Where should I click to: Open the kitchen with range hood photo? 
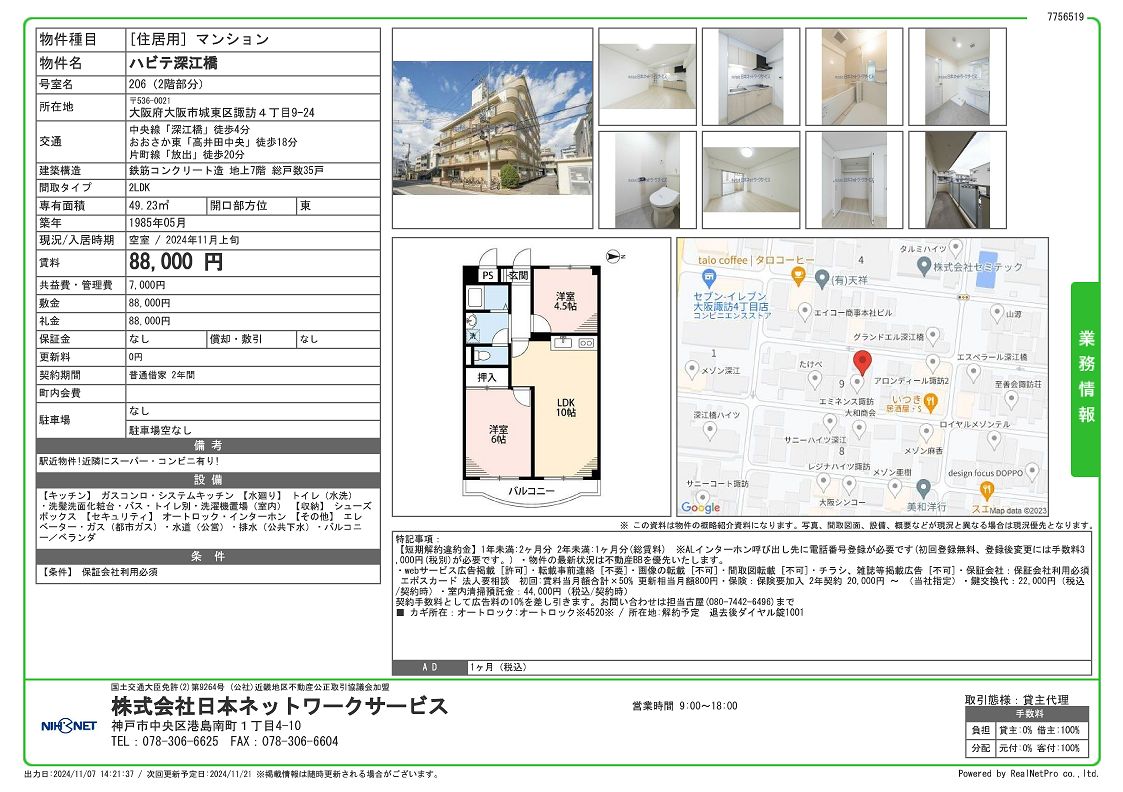[751, 77]
